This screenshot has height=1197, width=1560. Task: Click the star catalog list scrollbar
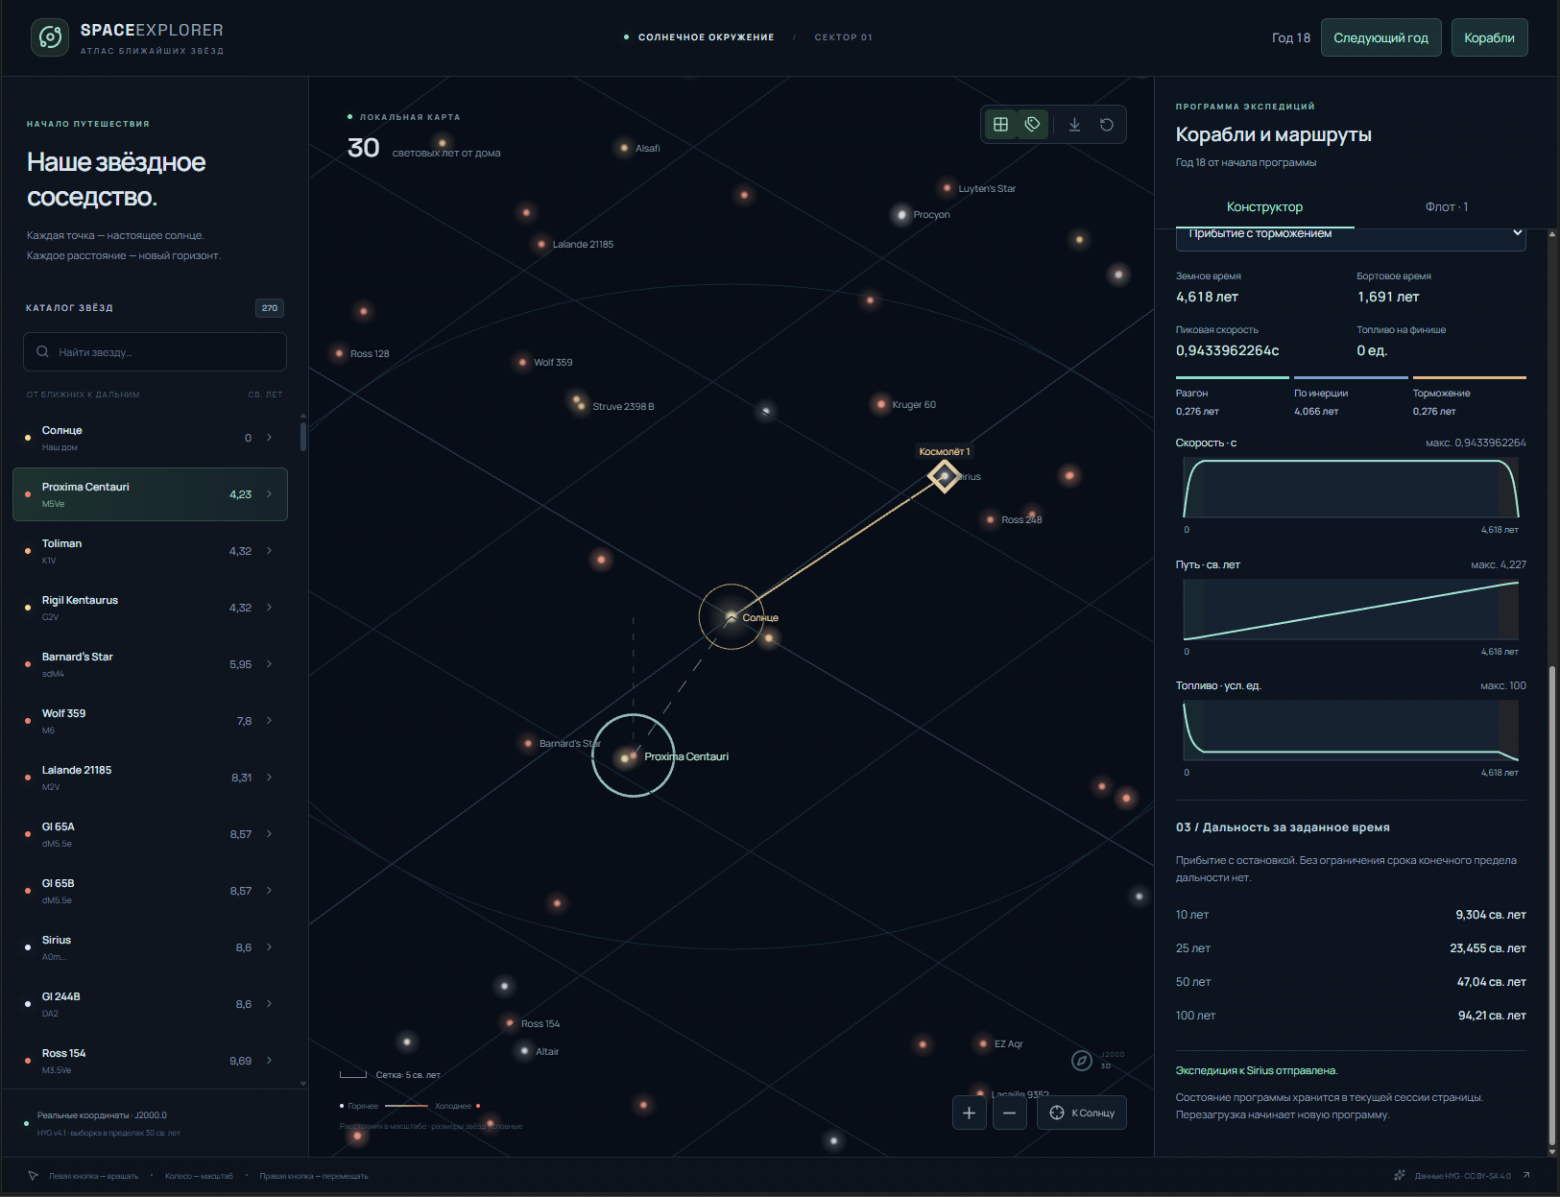coord(303,436)
